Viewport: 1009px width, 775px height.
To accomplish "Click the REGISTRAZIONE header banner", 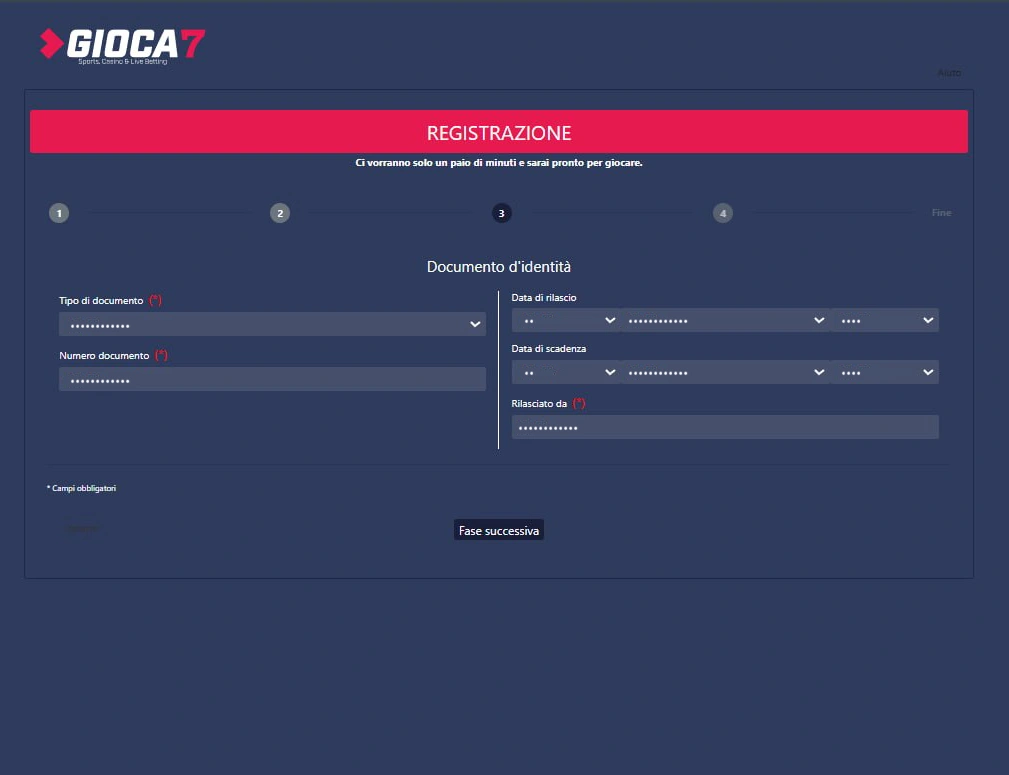I will pos(499,132).
